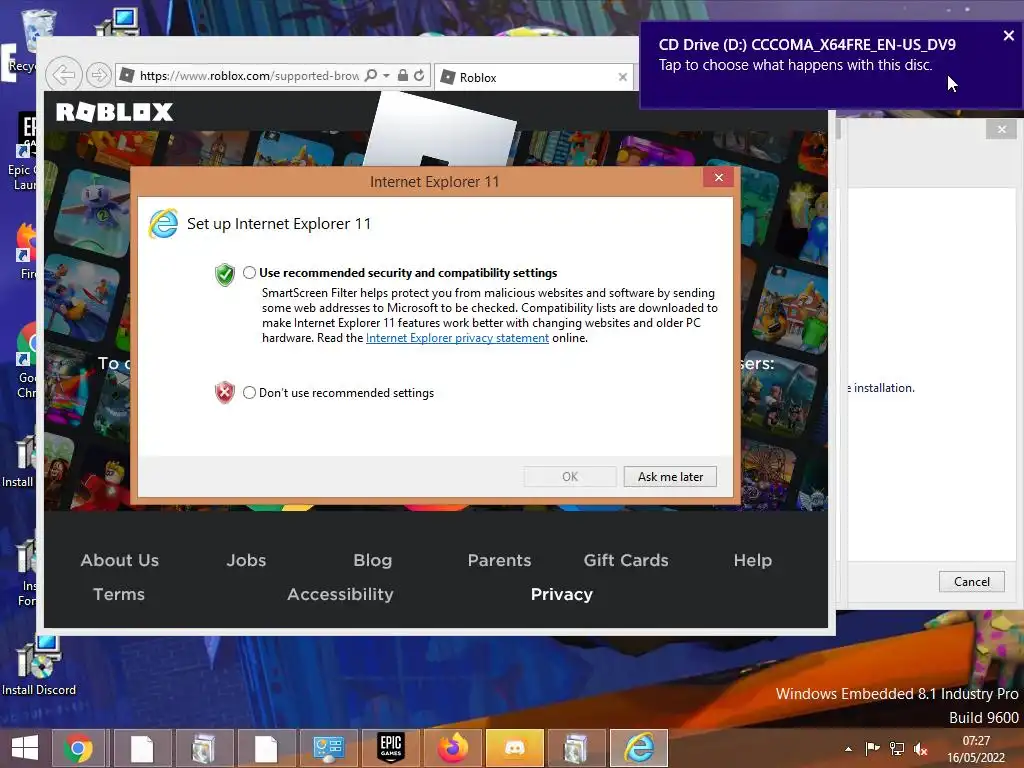
Task: Open Firefox from the taskbar
Action: click(x=453, y=748)
